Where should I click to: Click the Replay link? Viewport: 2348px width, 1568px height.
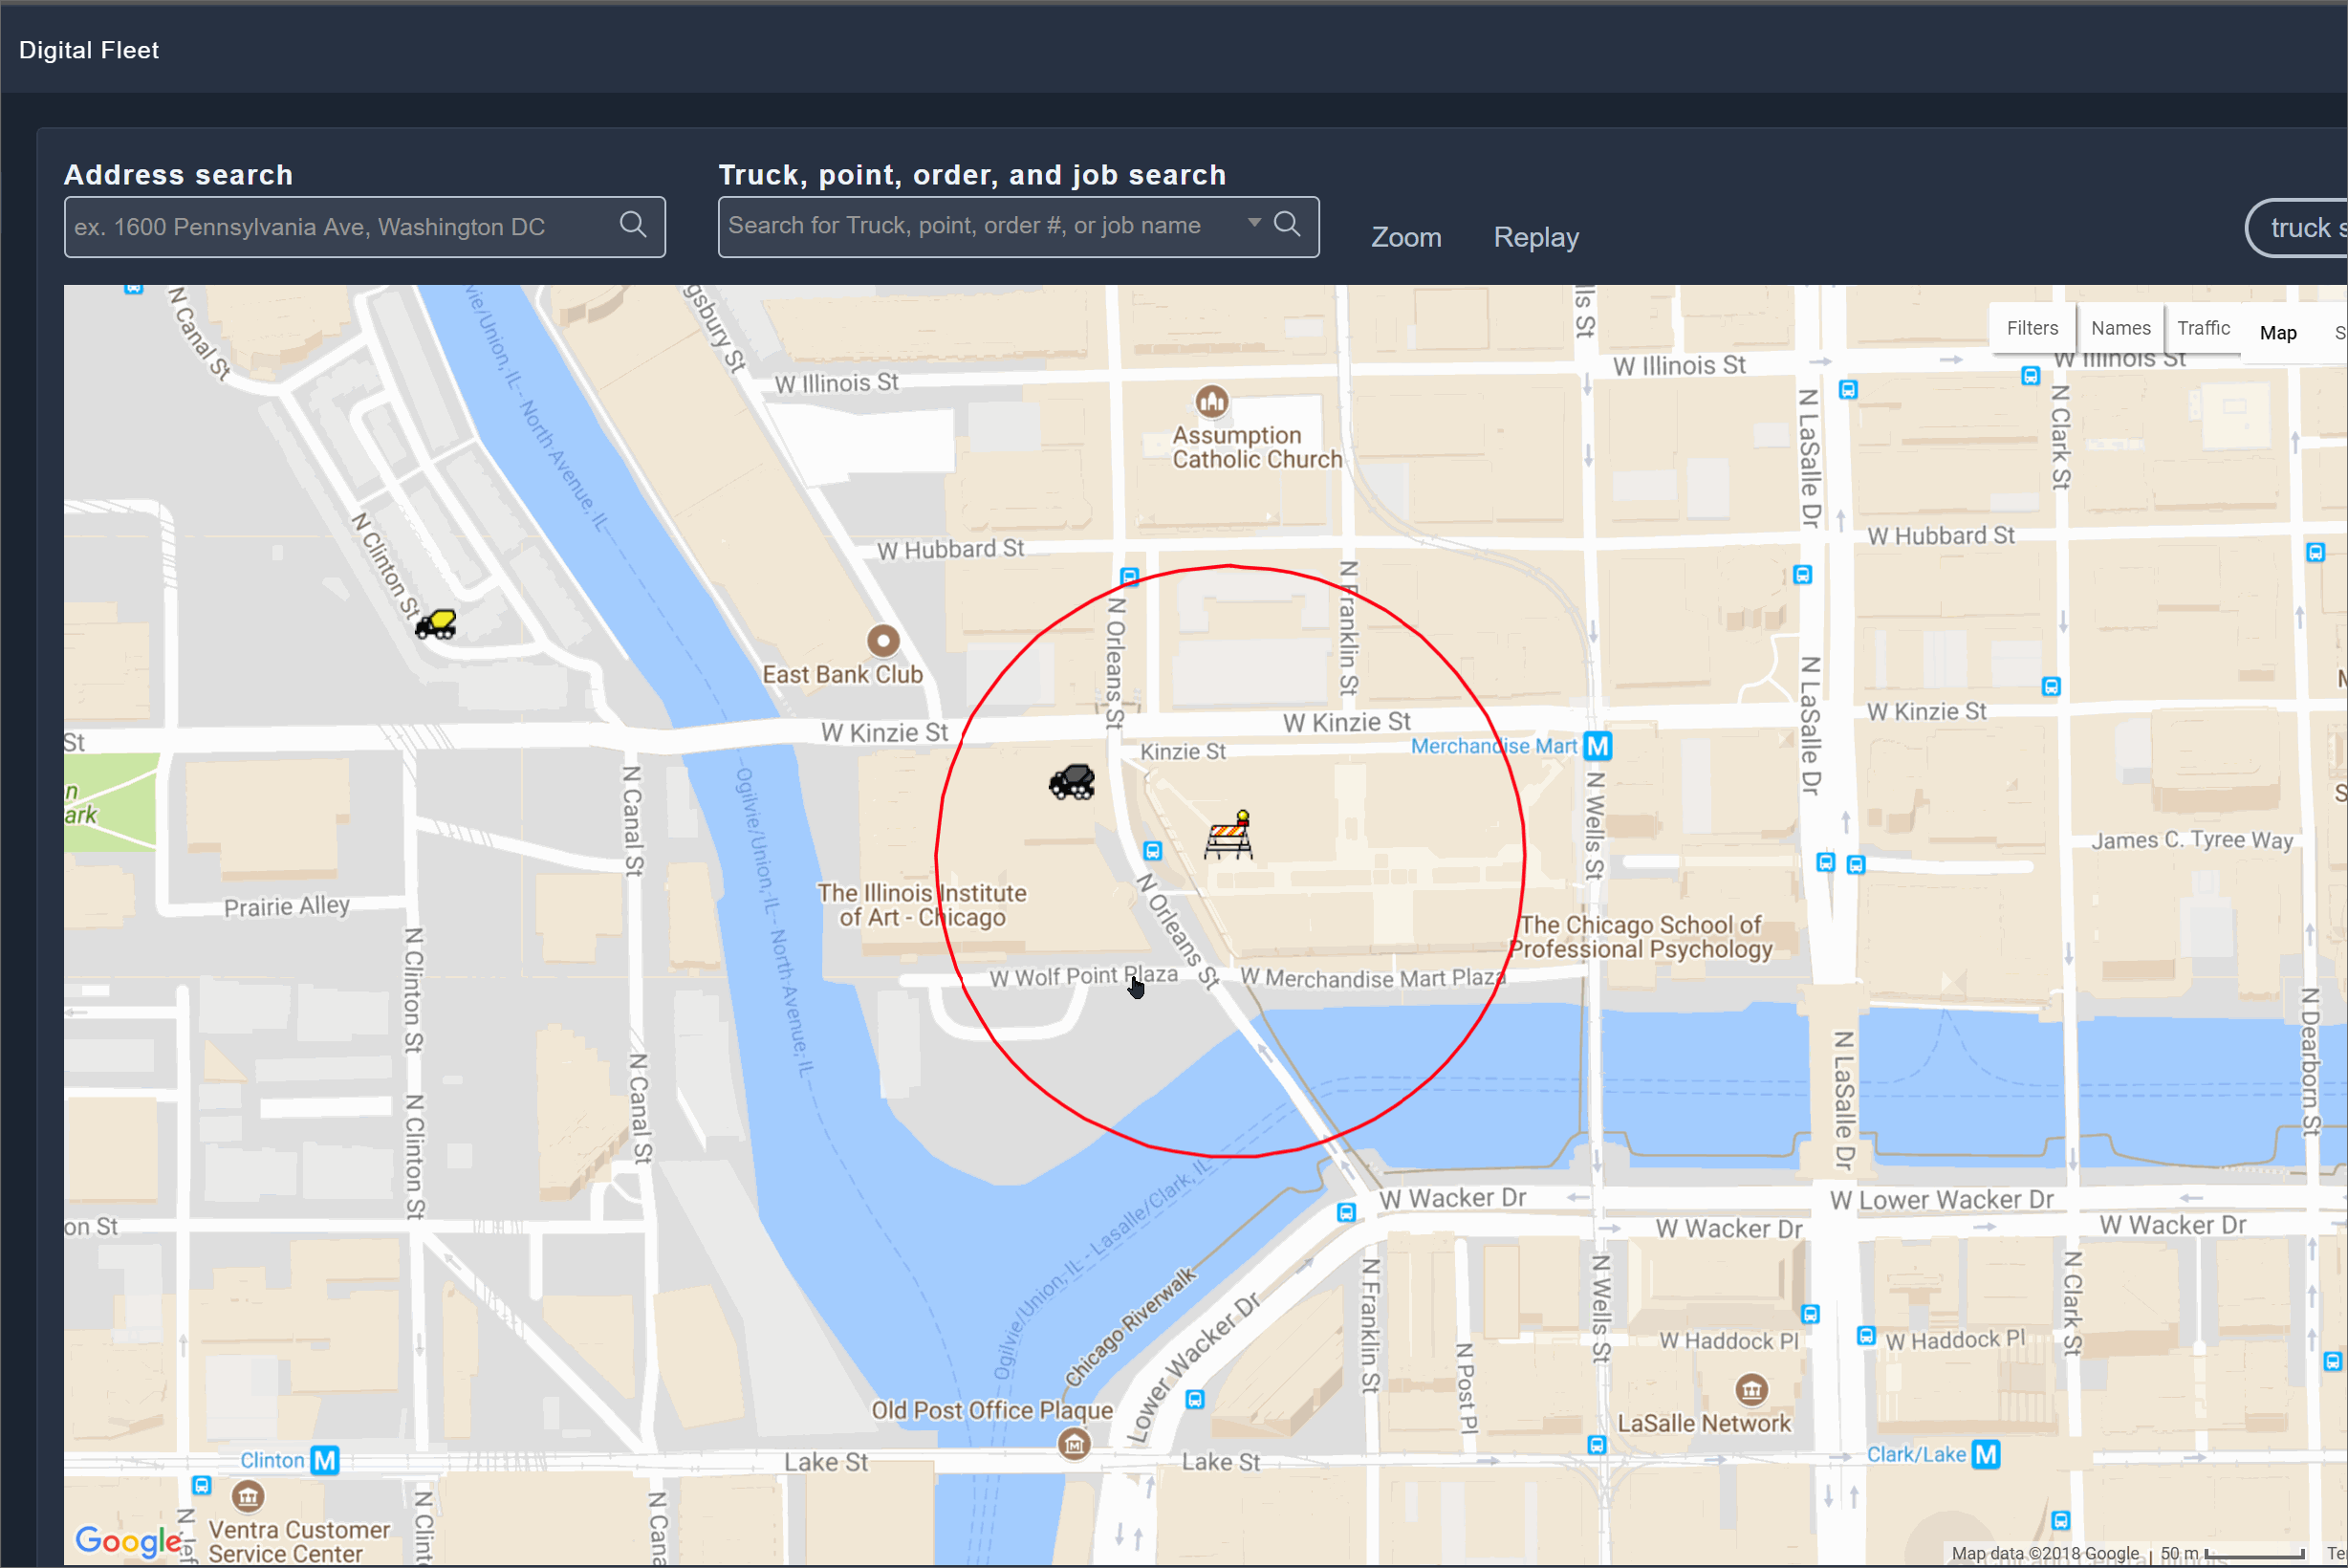click(1536, 237)
